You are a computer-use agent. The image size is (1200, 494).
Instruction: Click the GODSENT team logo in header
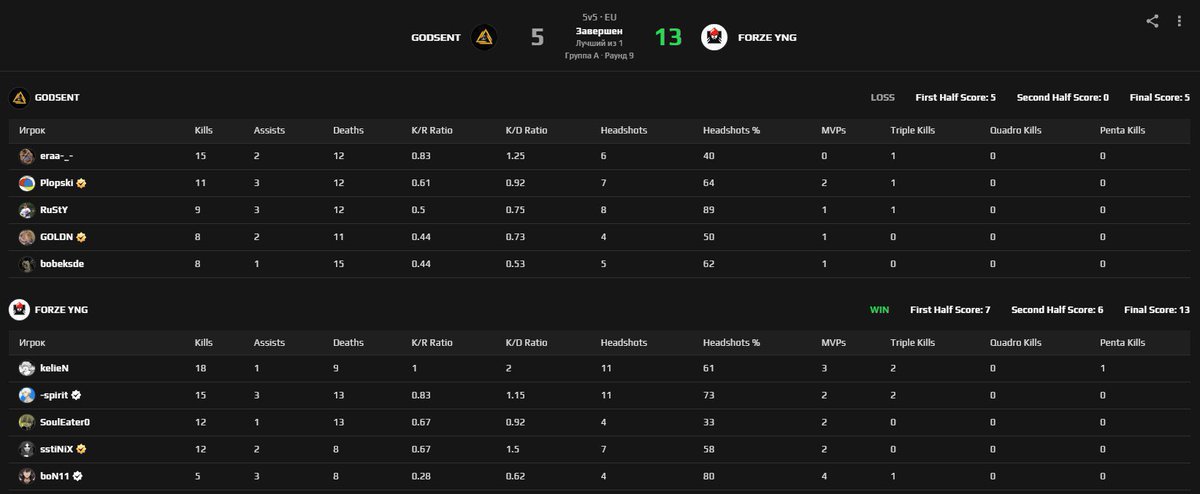[484, 38]
